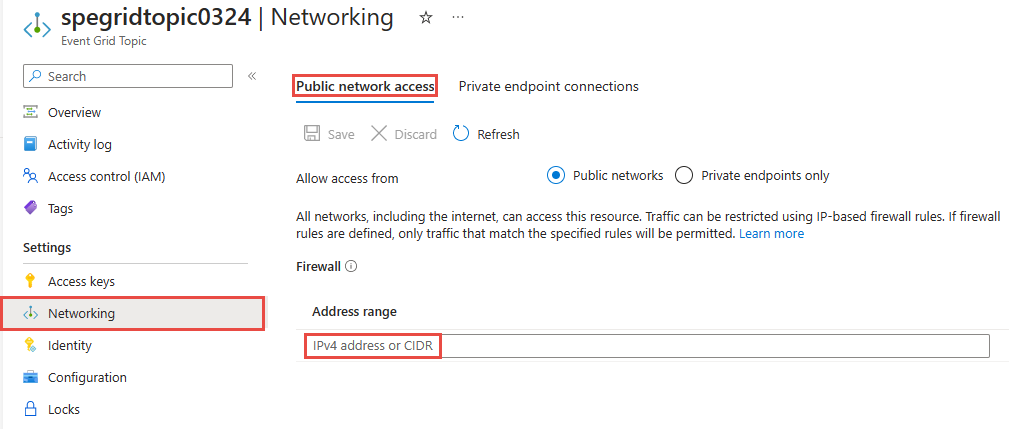This screenshot has width=1009, height=429.
Task: Click the Tags icon in sidebar
Action: pos(30,209)
